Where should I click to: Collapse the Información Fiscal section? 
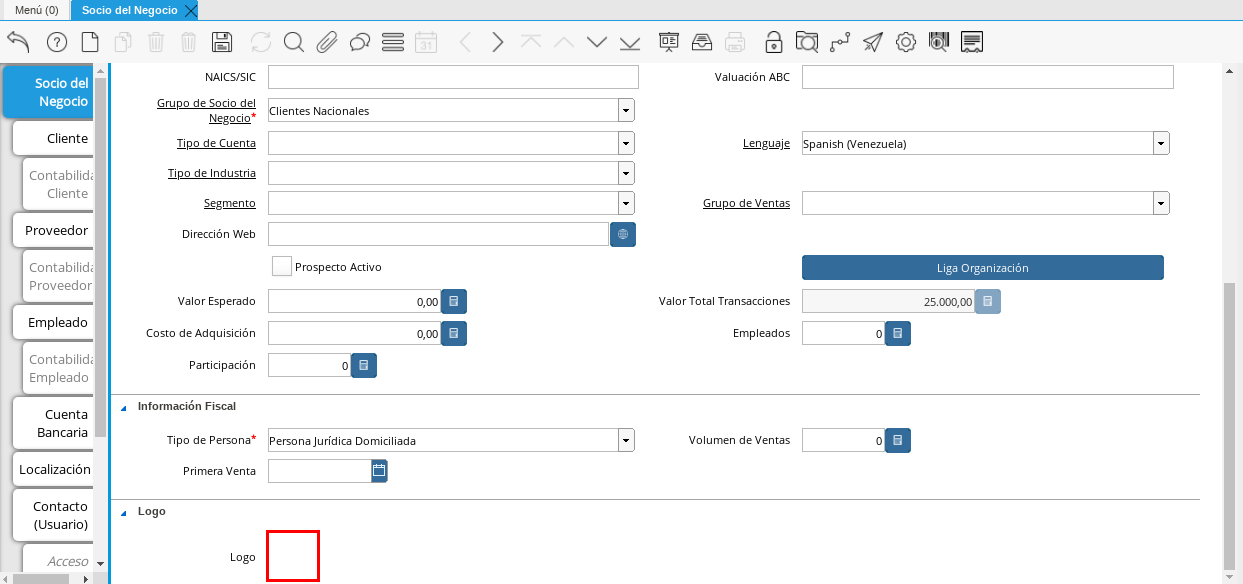(x=124, y=407)
